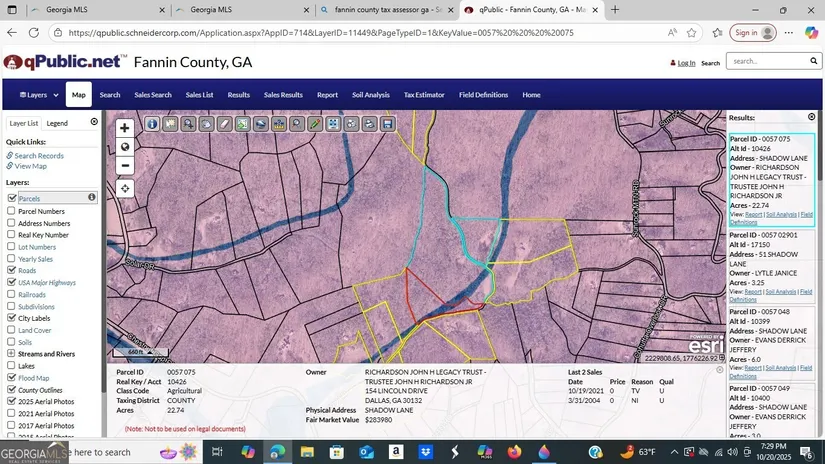This screenshot has height=464, width=825.
Task: Switch to the Legend tab
Action: (57, 123)
